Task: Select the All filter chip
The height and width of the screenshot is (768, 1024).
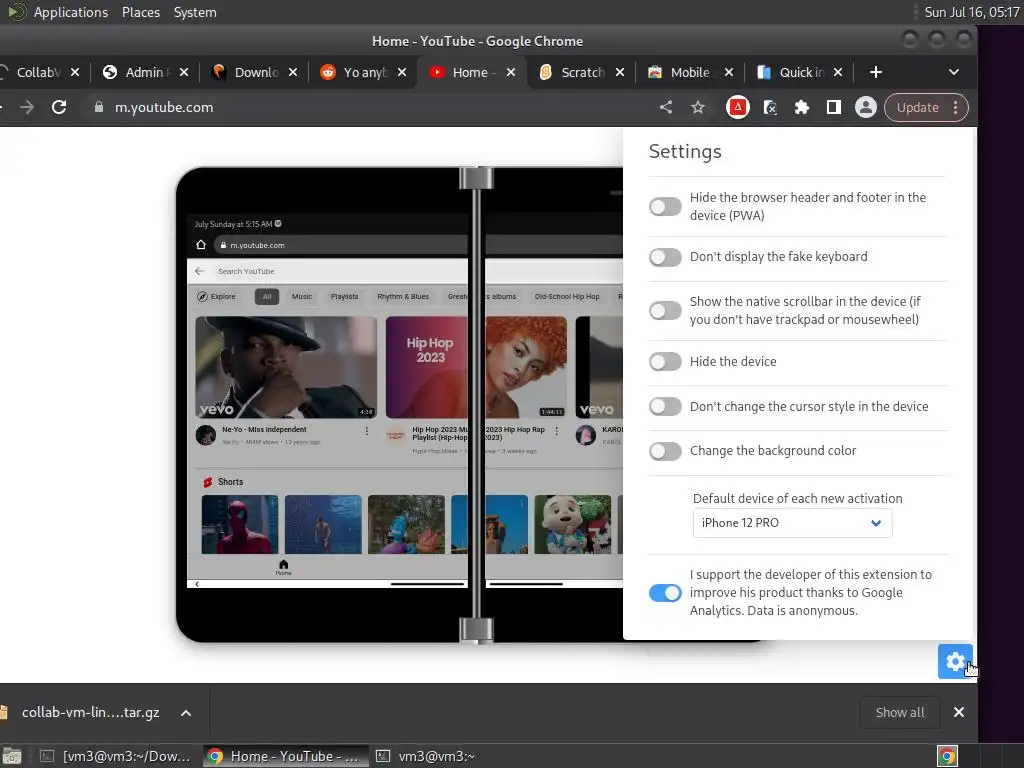Action: click(x=266, y=296)
